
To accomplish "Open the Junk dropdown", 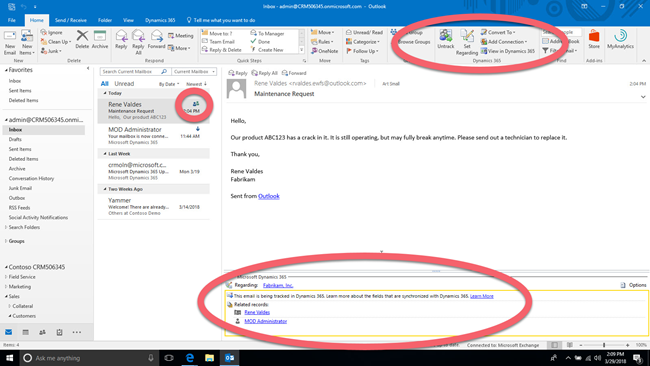I will click(x=51, y=51).
